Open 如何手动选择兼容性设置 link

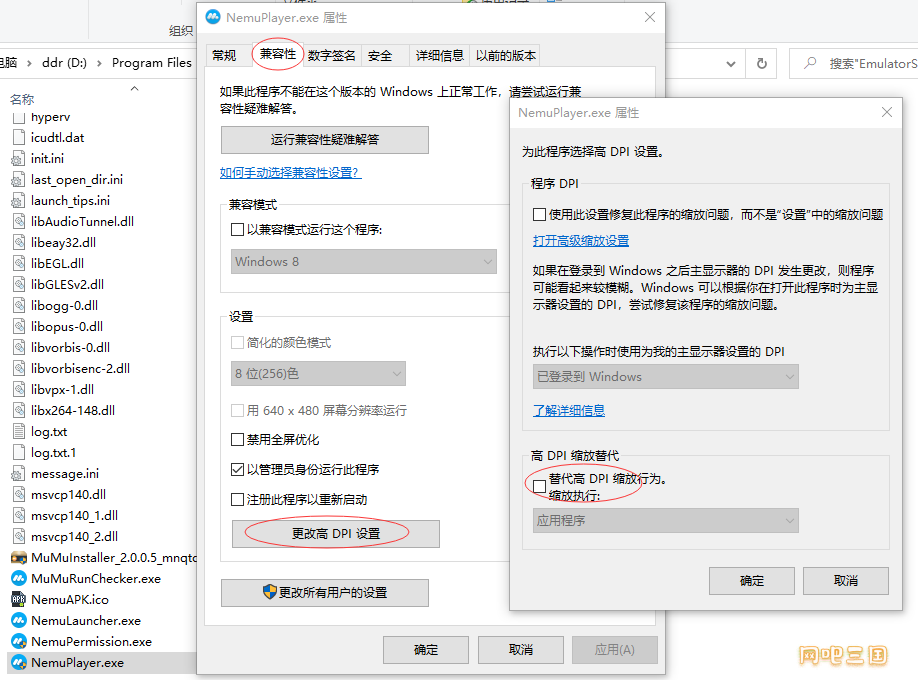(x=290, y=172)
